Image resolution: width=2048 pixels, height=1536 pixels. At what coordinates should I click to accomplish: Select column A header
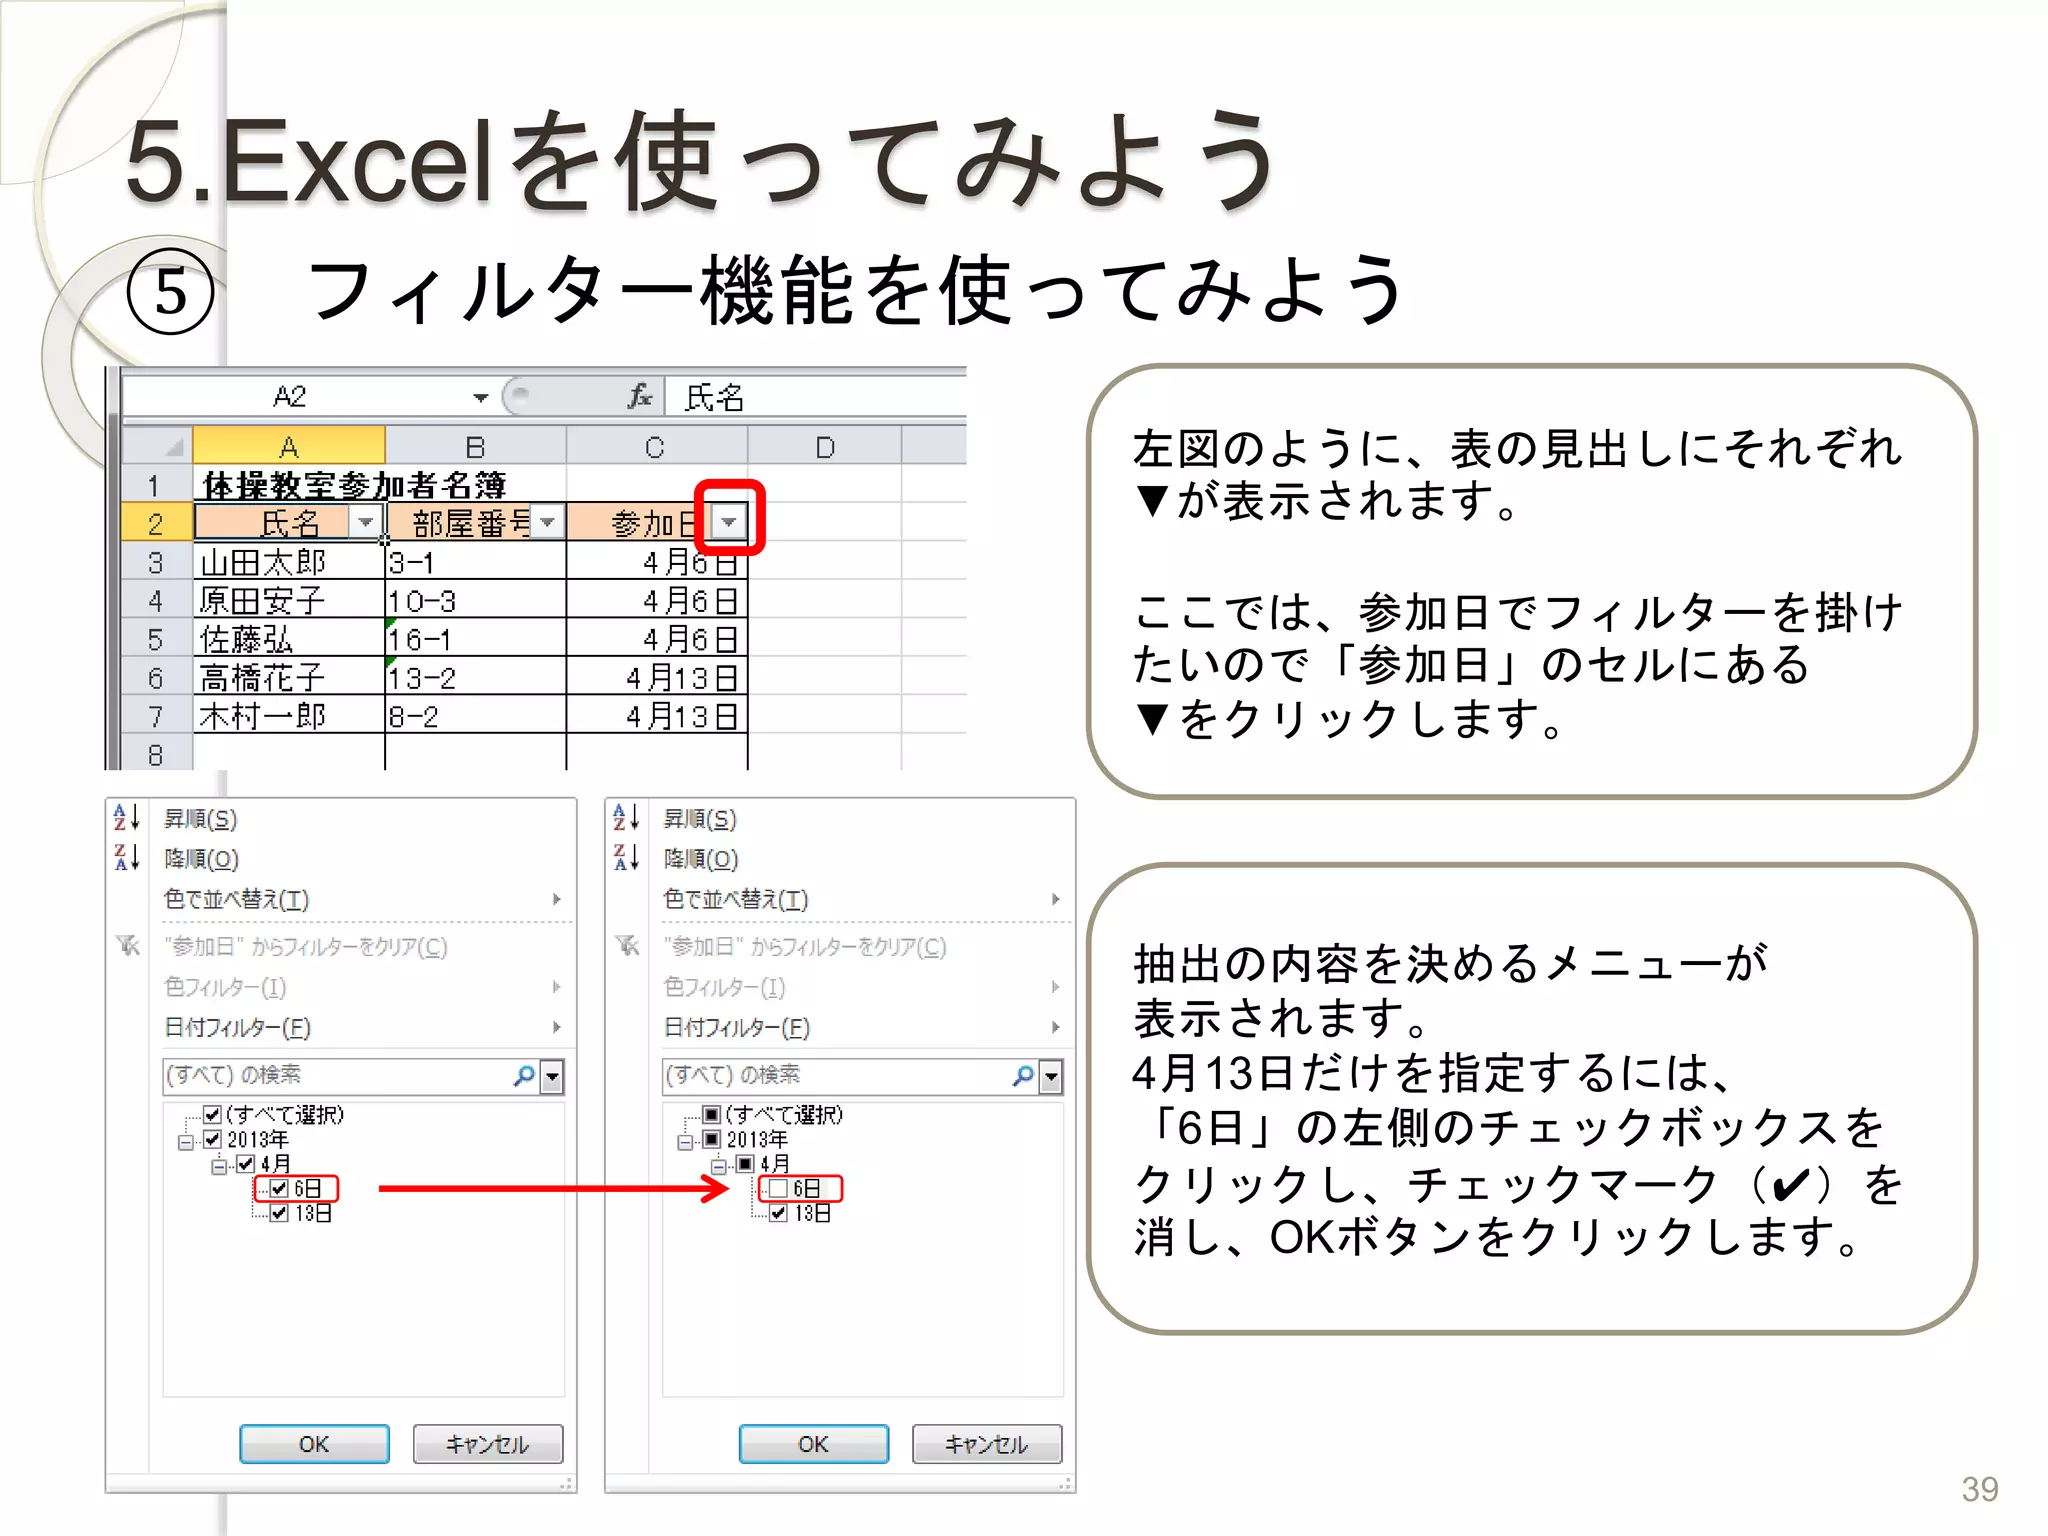(289, 446)
